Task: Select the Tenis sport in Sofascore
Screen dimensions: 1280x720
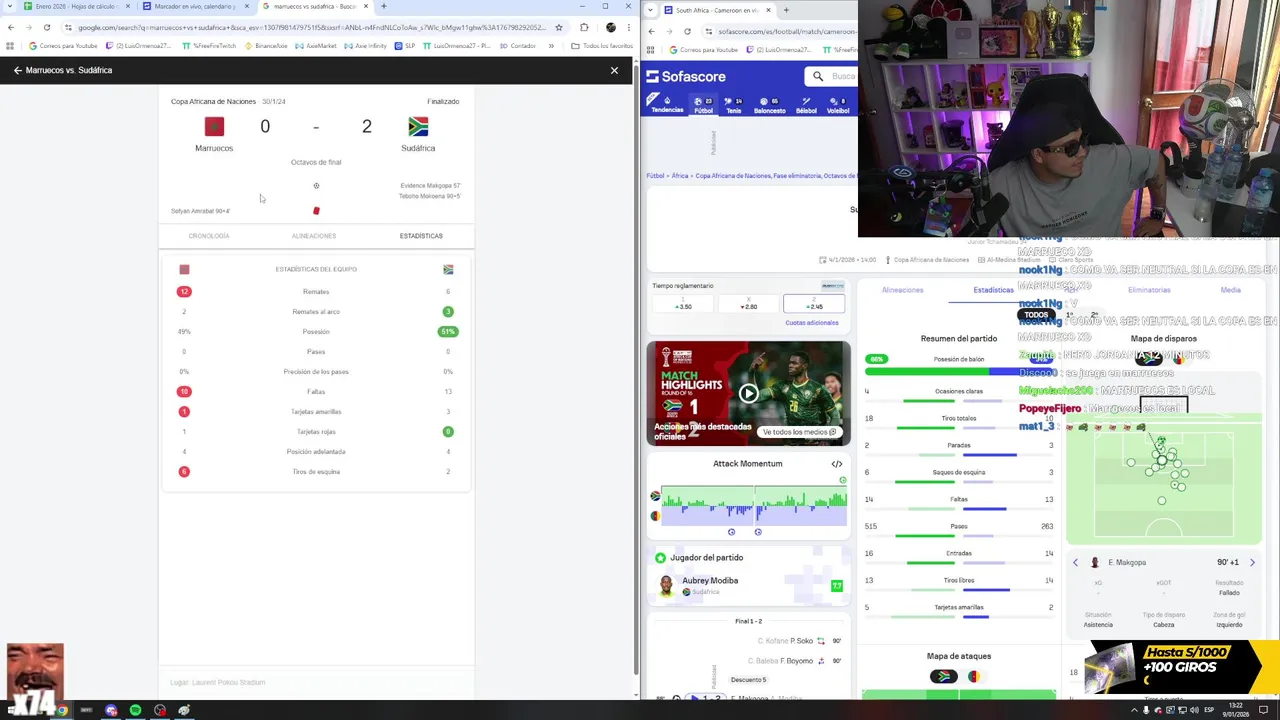Action: pos(734,104)
